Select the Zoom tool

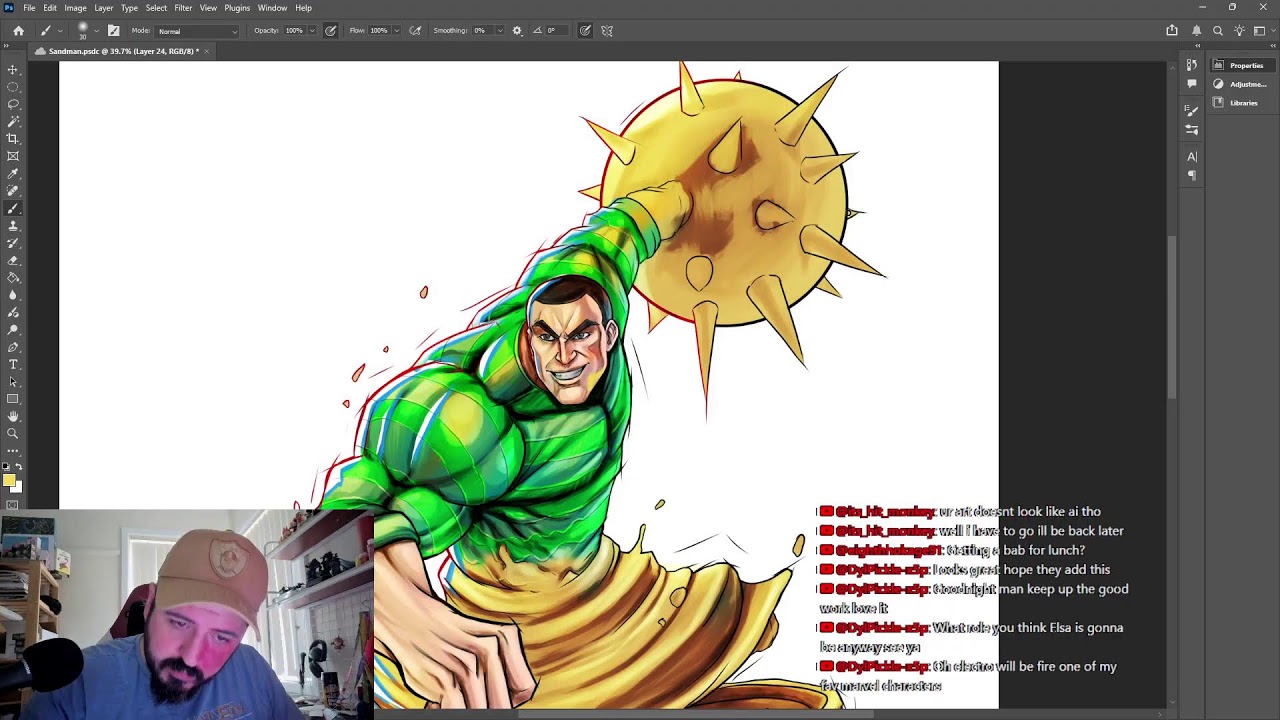(13, 433)
